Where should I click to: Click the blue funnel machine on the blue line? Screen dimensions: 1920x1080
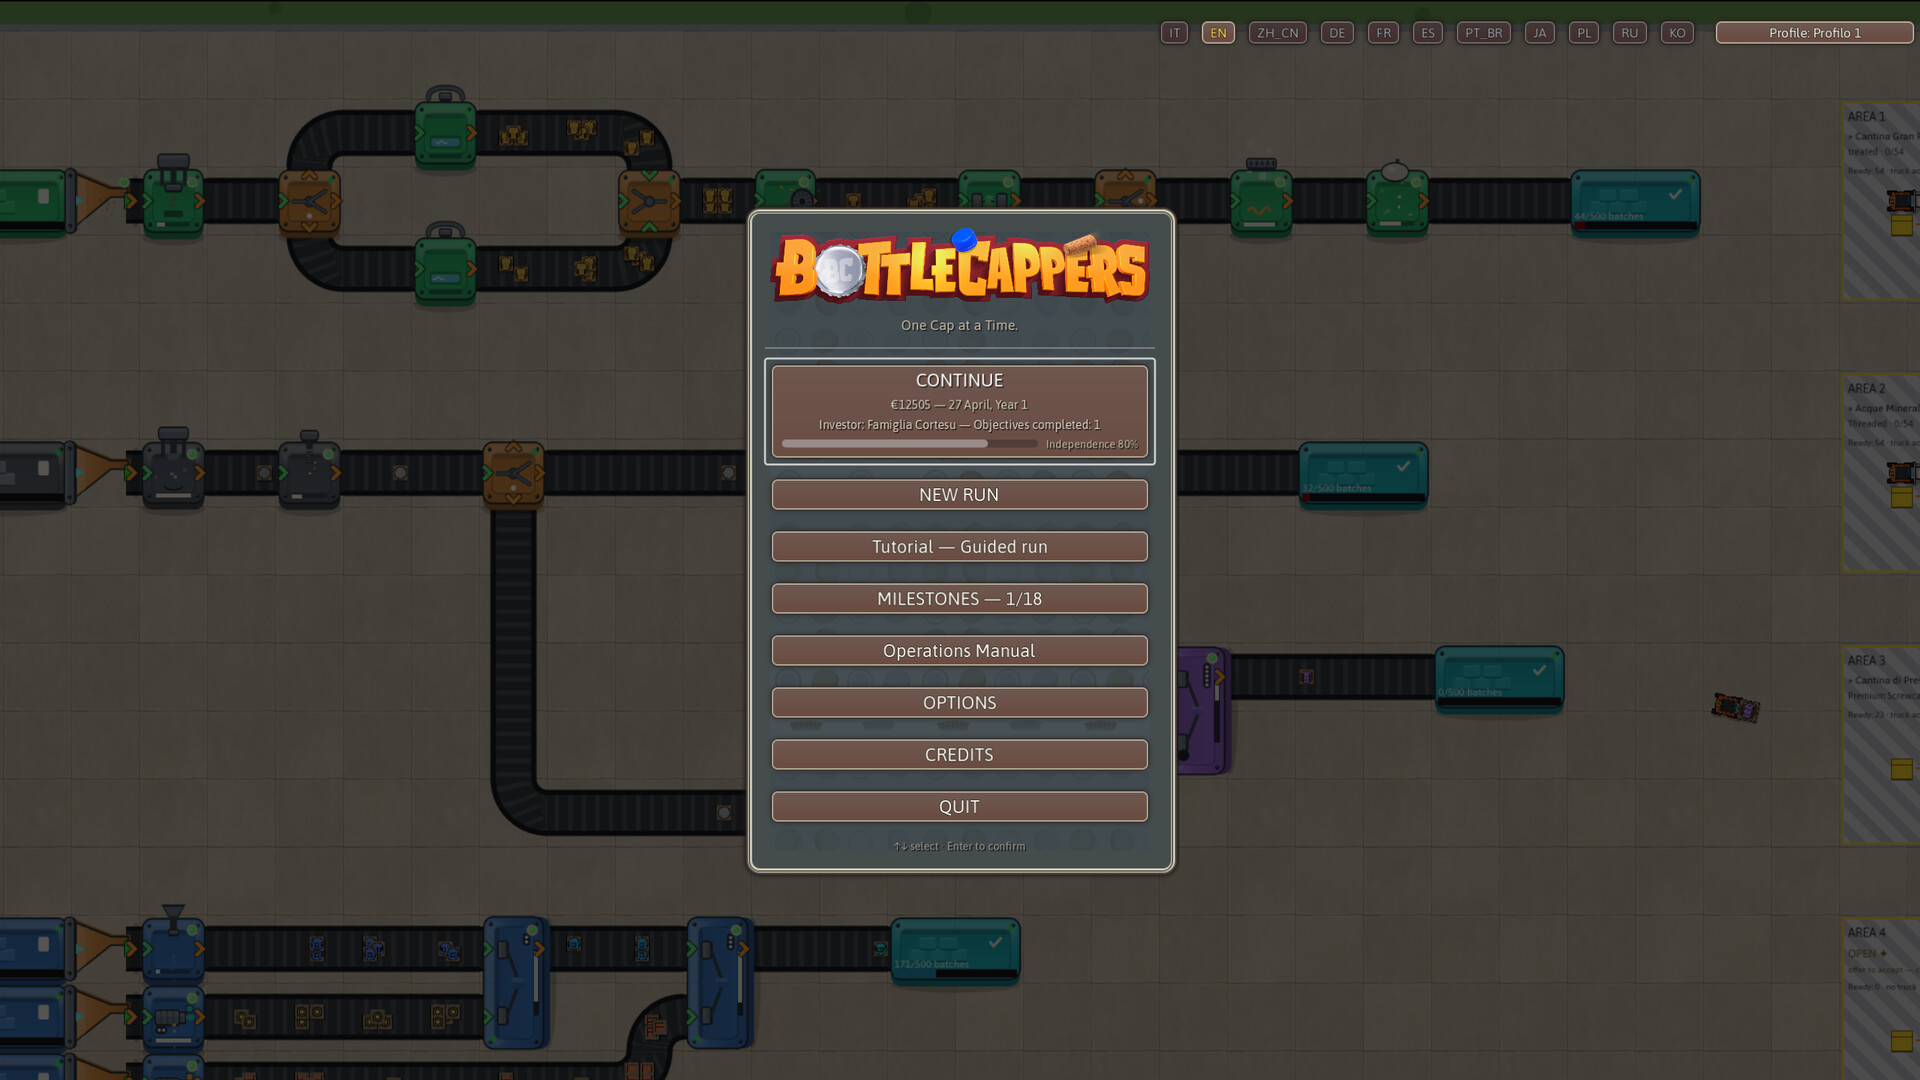pyautogui.click(x=173, y=943)
